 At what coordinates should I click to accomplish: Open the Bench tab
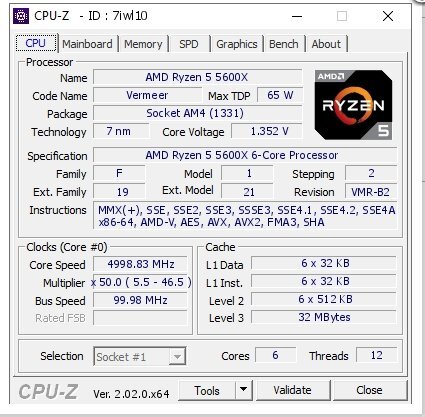[x=284, y=44]
